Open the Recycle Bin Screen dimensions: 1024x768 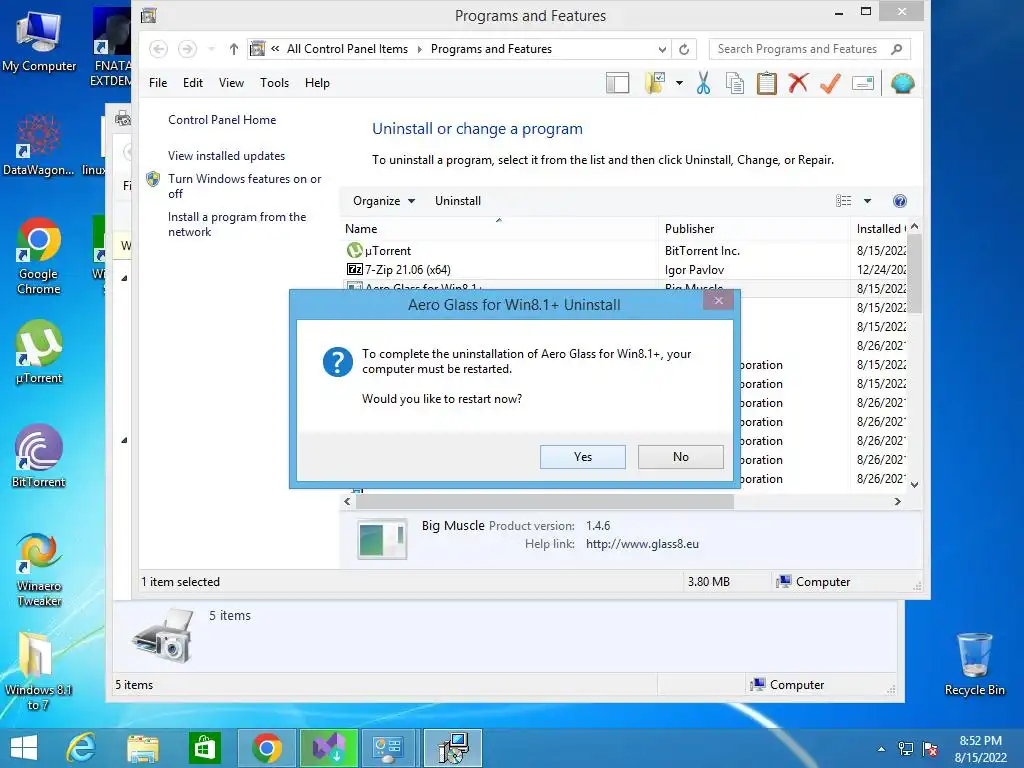click(974, 664)
